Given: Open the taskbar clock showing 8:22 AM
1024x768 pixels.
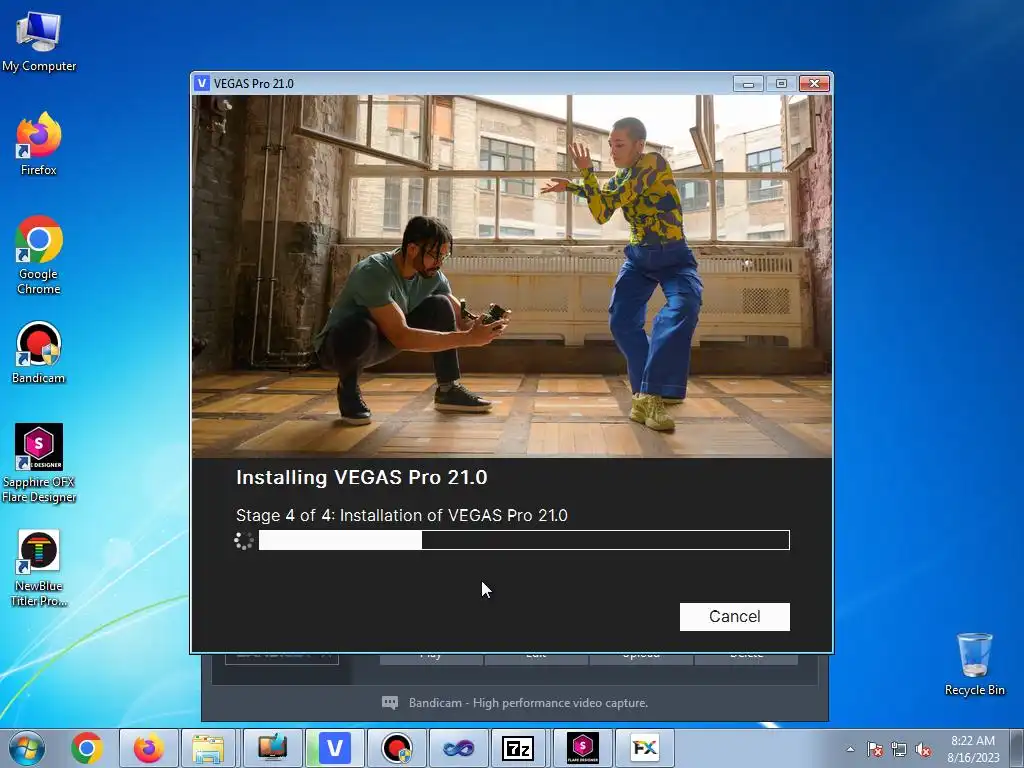Looking at the screenshot, I should point(973,749).
